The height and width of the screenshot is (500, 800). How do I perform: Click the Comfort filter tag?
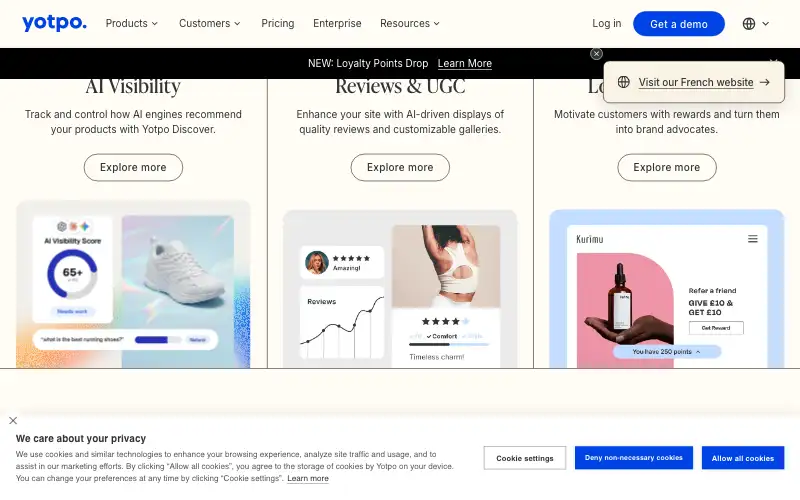[442, 336]
